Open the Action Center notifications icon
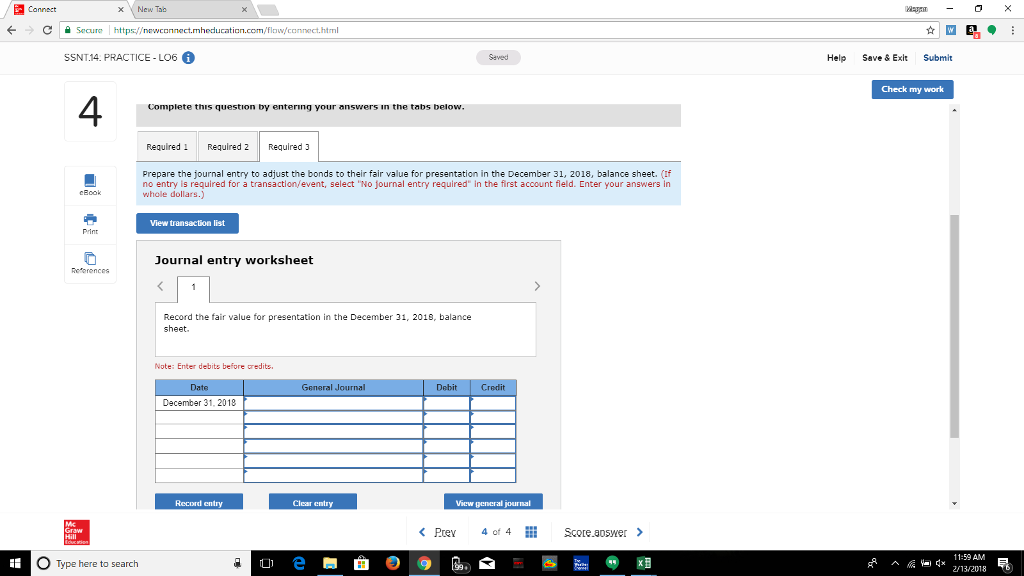The height and width of the screenshot is (576, 1024). (x=1005, y=563)
